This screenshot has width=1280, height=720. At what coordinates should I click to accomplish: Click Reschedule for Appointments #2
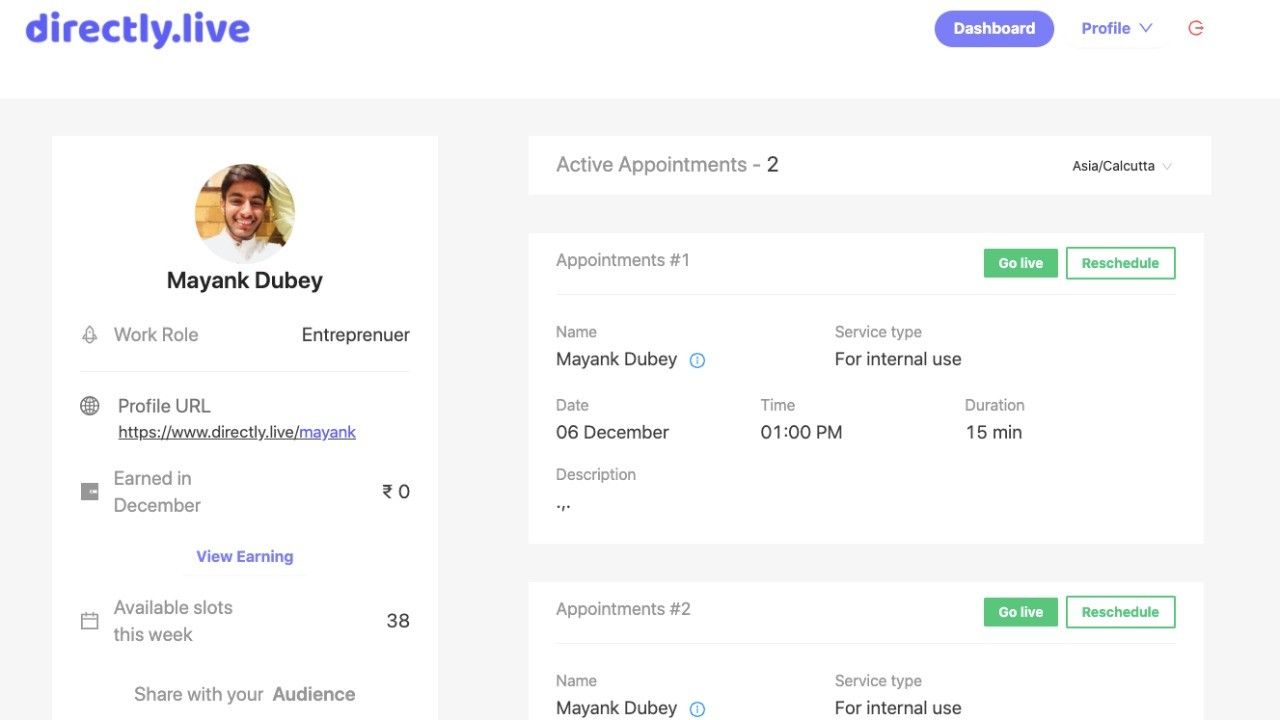1121,612
